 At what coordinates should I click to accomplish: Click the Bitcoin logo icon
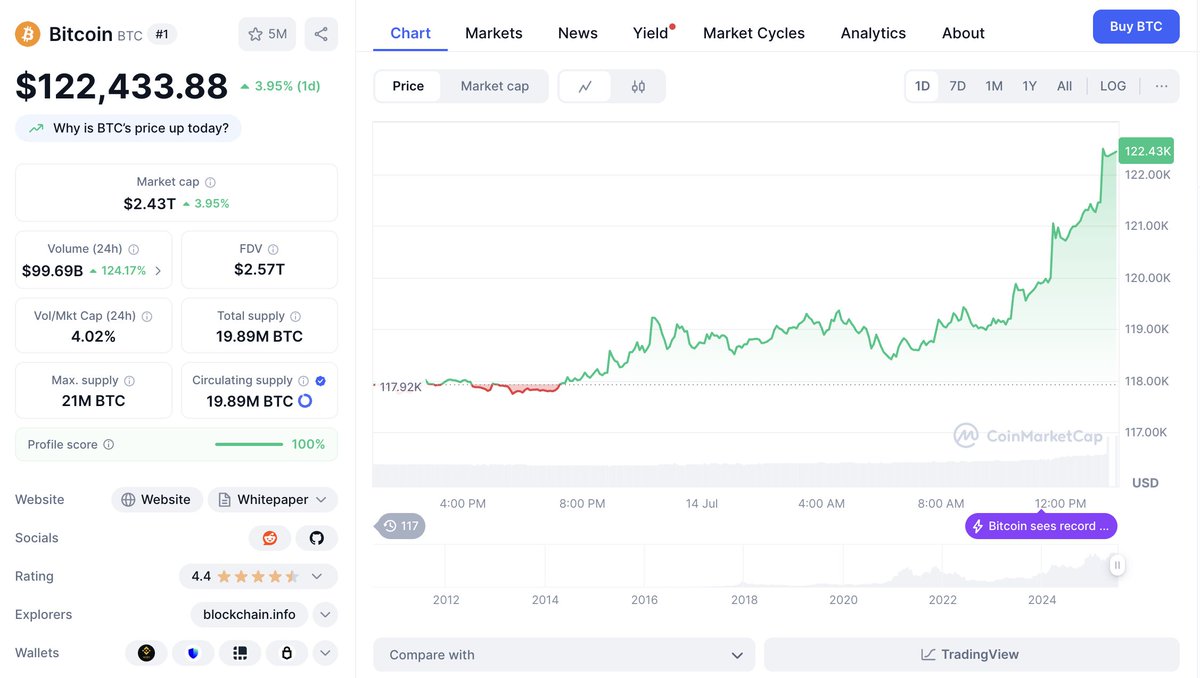(28, 34)
